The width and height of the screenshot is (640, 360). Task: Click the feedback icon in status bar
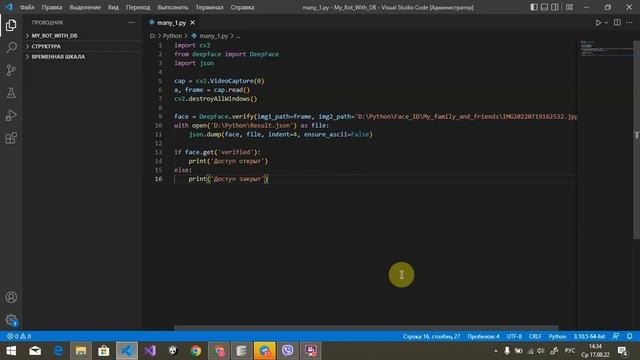(x=616, y=336)
